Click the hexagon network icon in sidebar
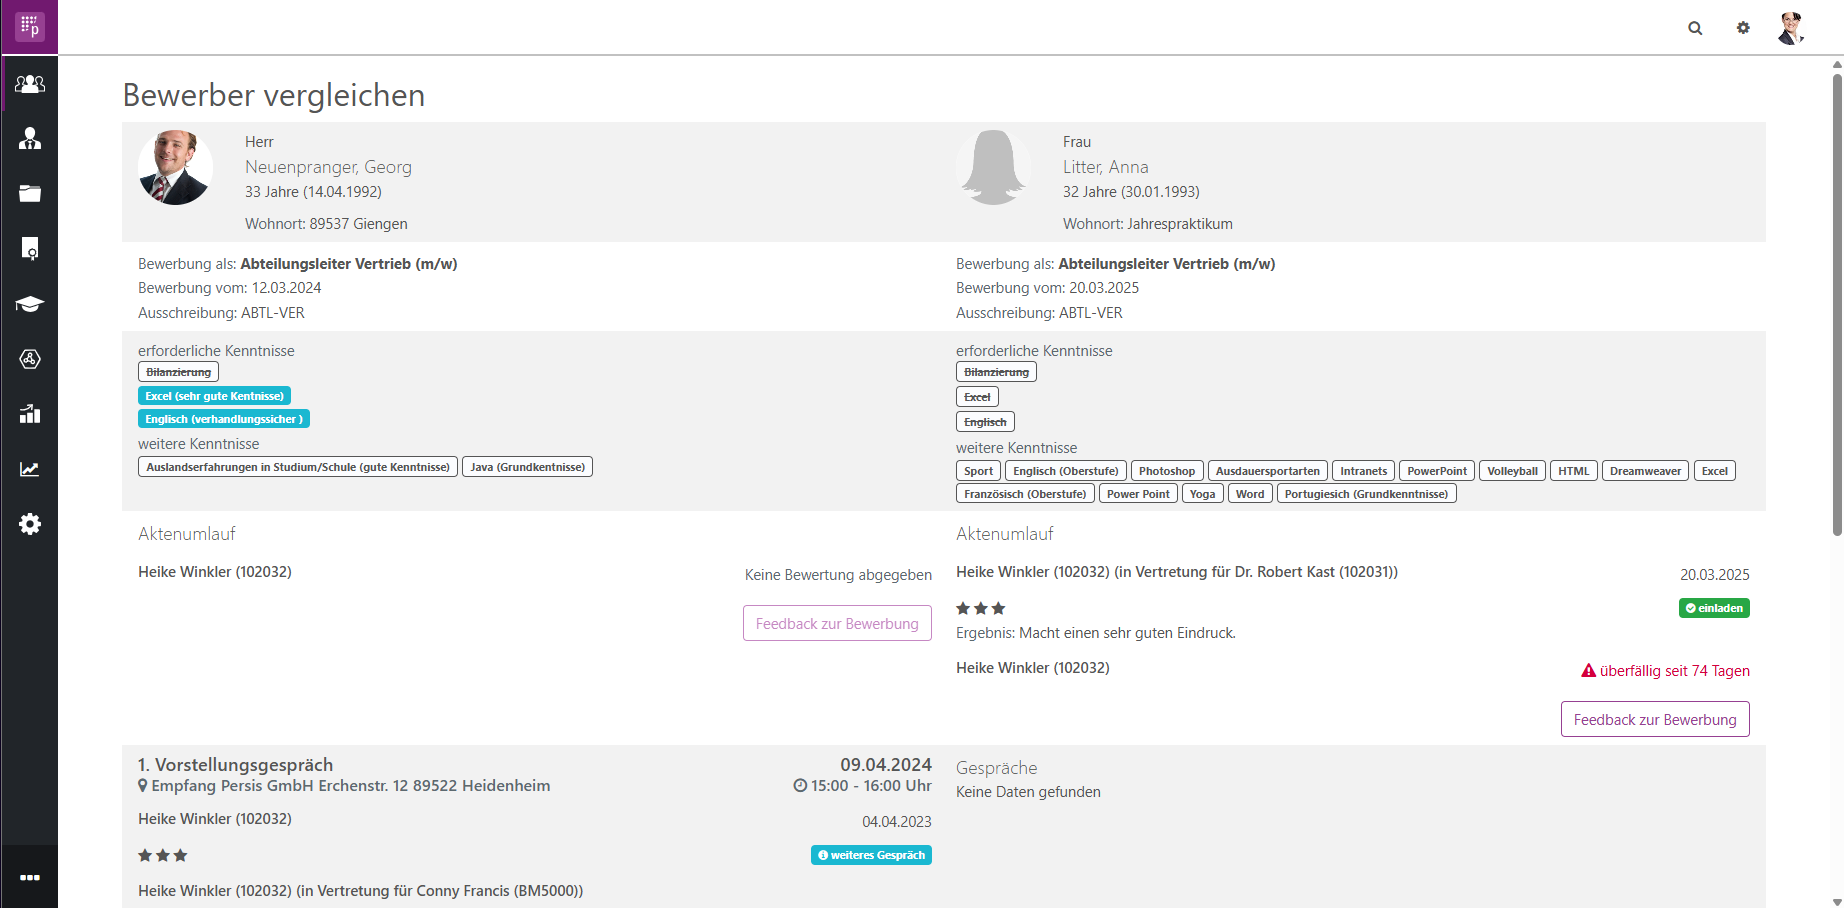Viewport: 1844px width, 908px height. [30, 359]
